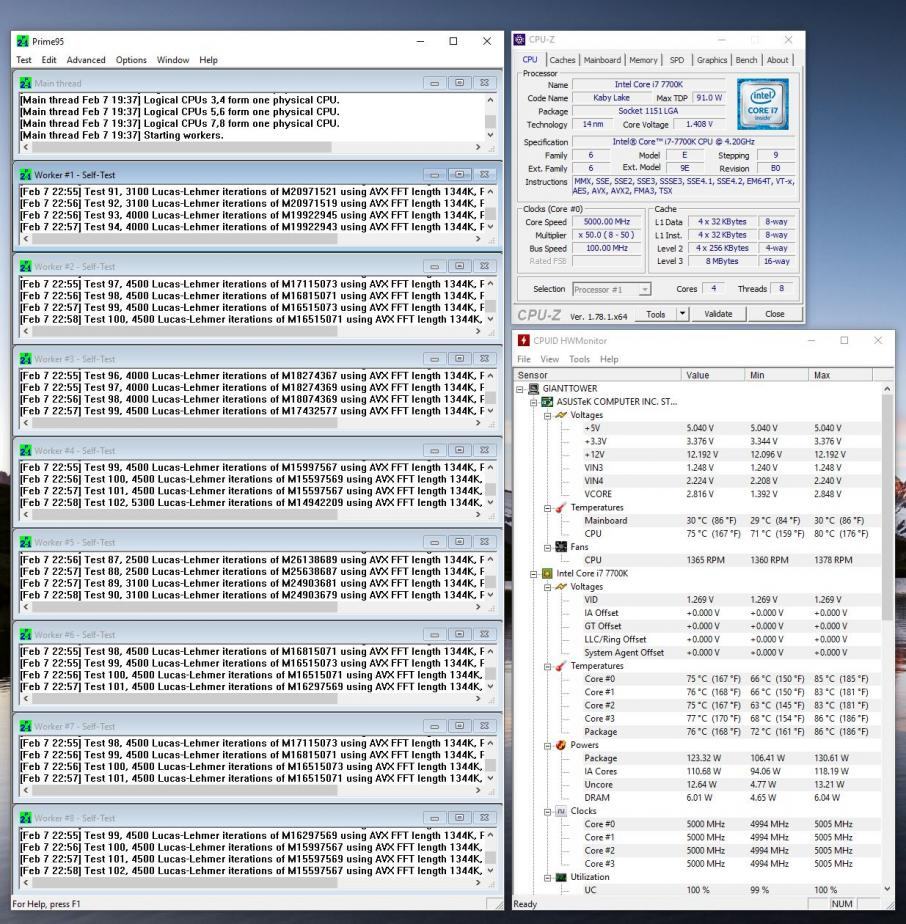Collapse the Clocks node in HWMonitor
Image resolution: width=906 pixels, height=924 pixels.
pos(548,811)
